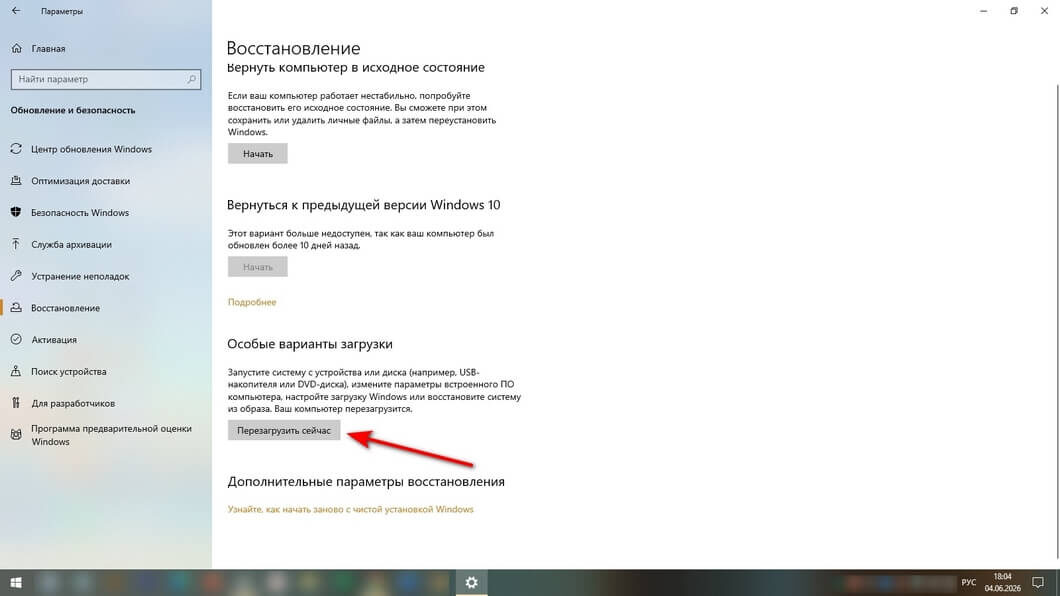Click Начать under Вернуть компьютер в исходное состояние
The image size is (1060, 596).
pyautogui.click(x=258, y=153)
